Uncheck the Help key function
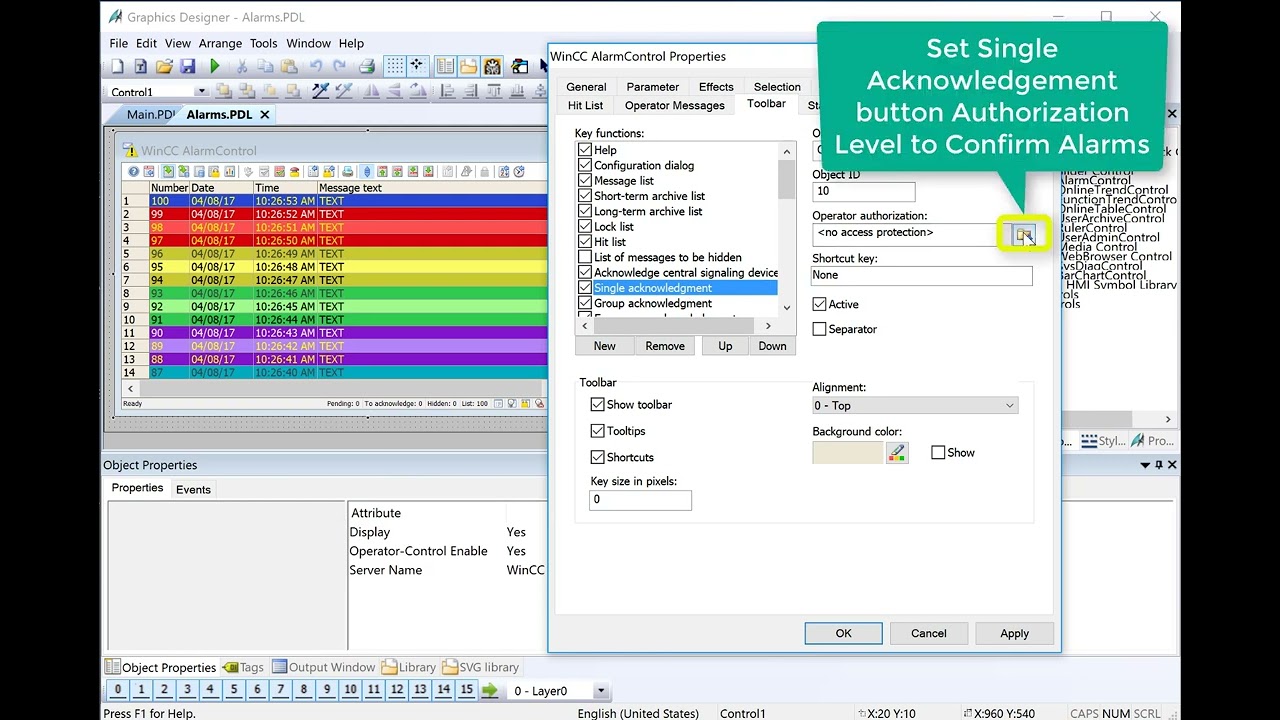The width and height of the screenshot is (1280, 720). point(585,150)
